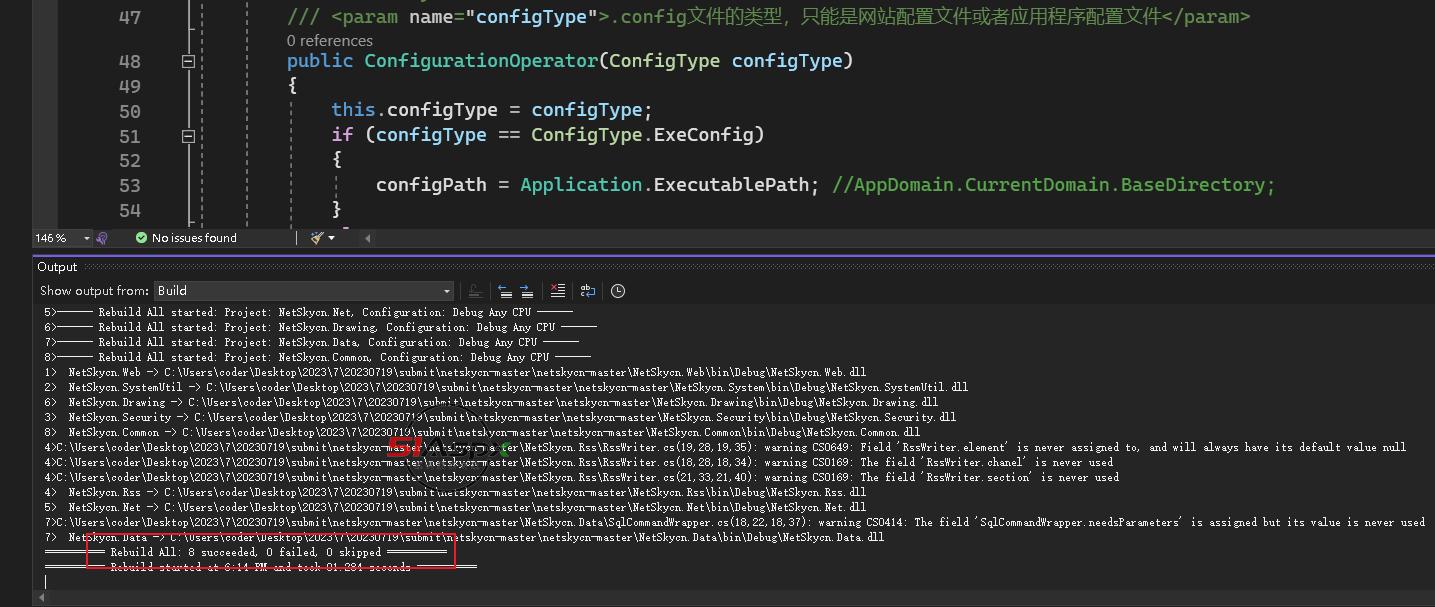The width and height of the screenshot is (1435, 607).
Task: Clear all Output window text
Action: coord(556,291)
